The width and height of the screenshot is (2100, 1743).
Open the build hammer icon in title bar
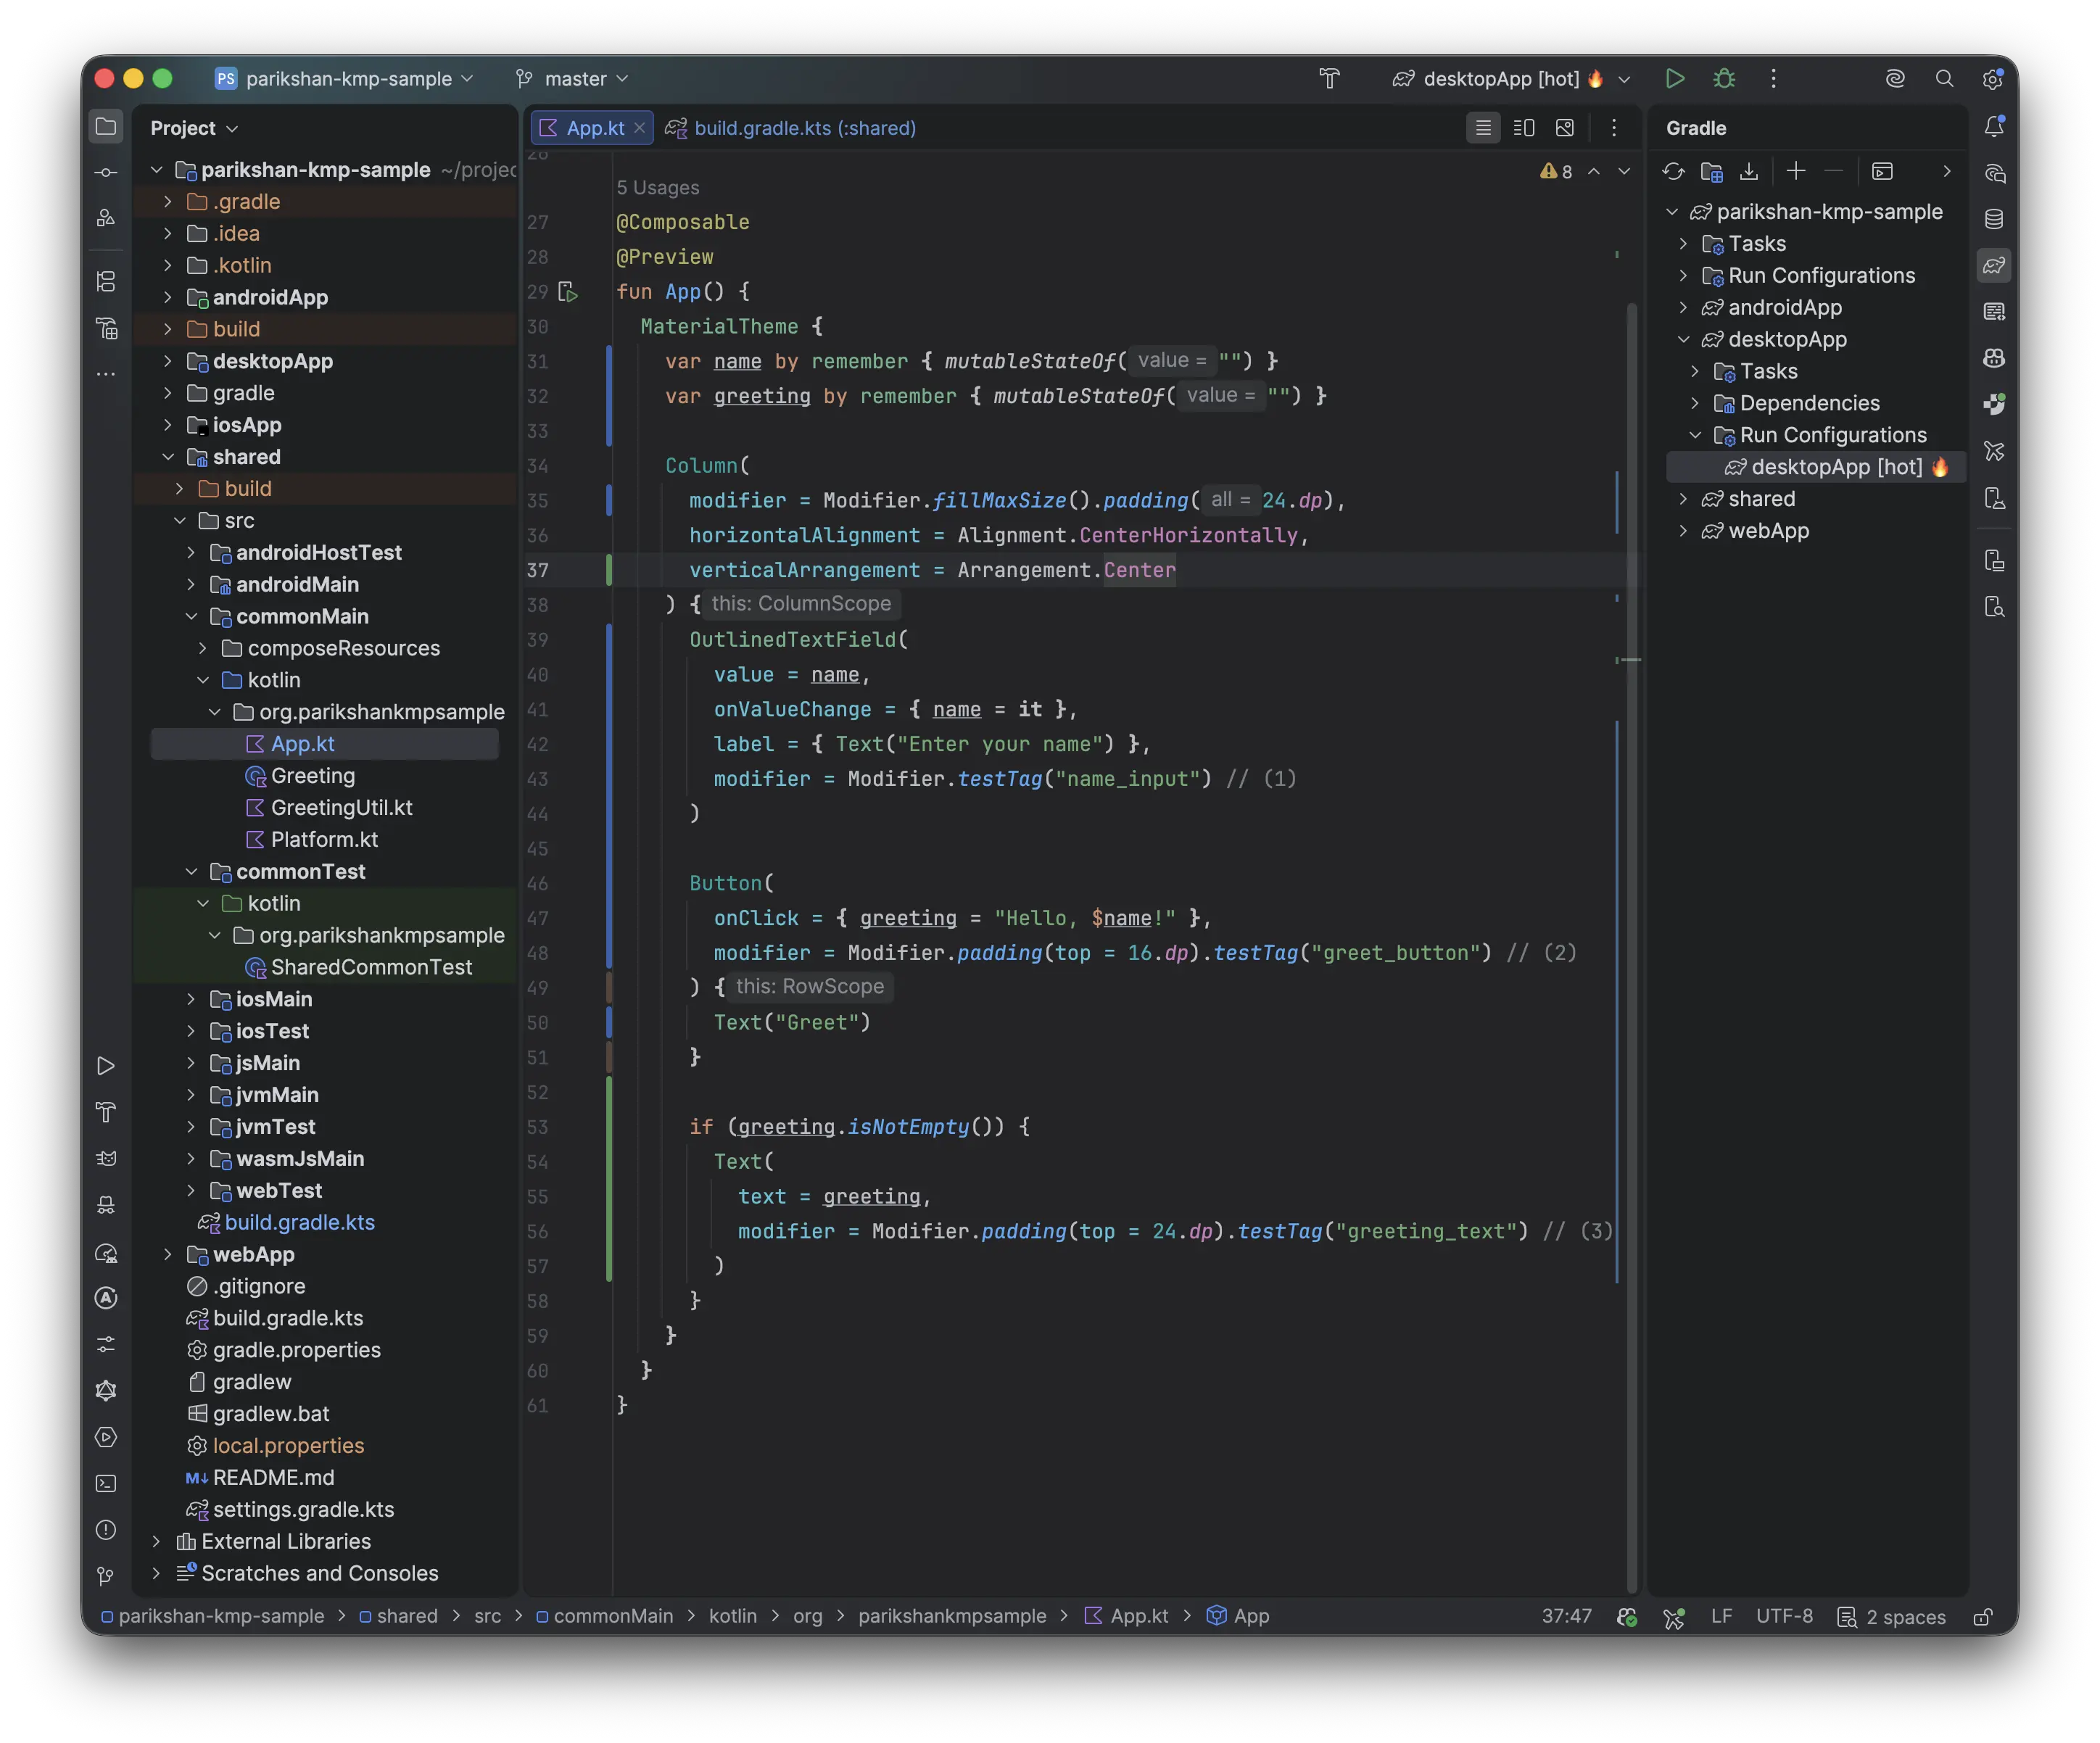point(1329,78)
